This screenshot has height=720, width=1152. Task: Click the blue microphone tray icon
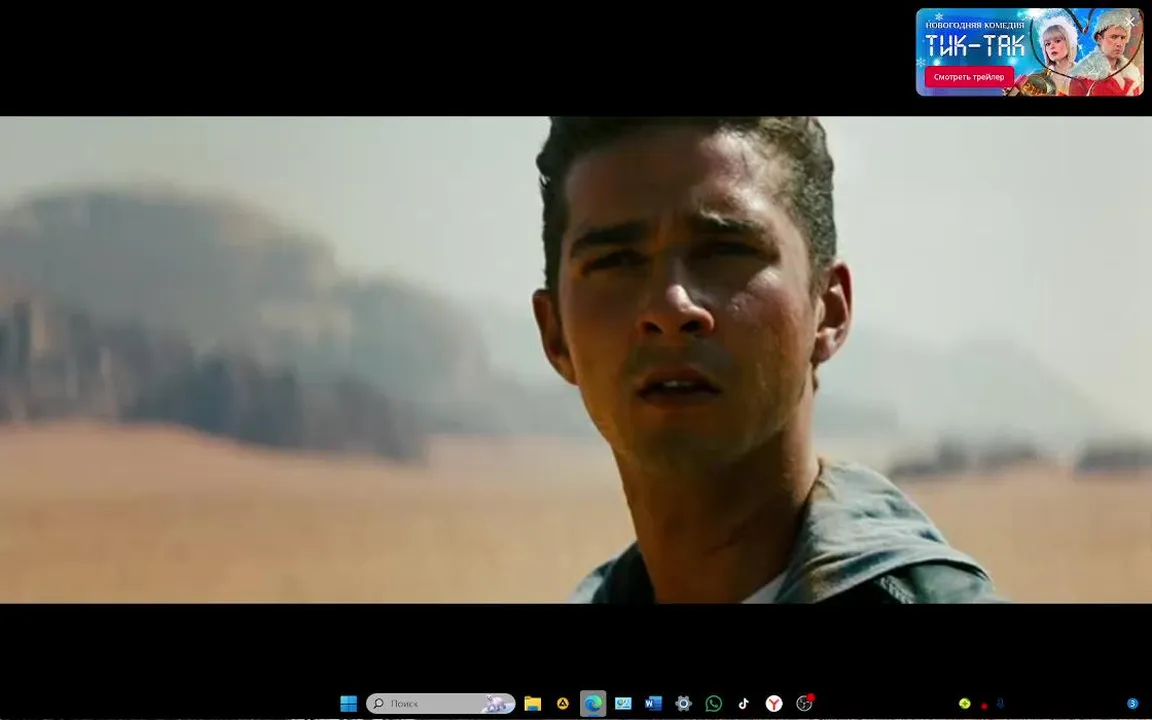pos(1000,704)
